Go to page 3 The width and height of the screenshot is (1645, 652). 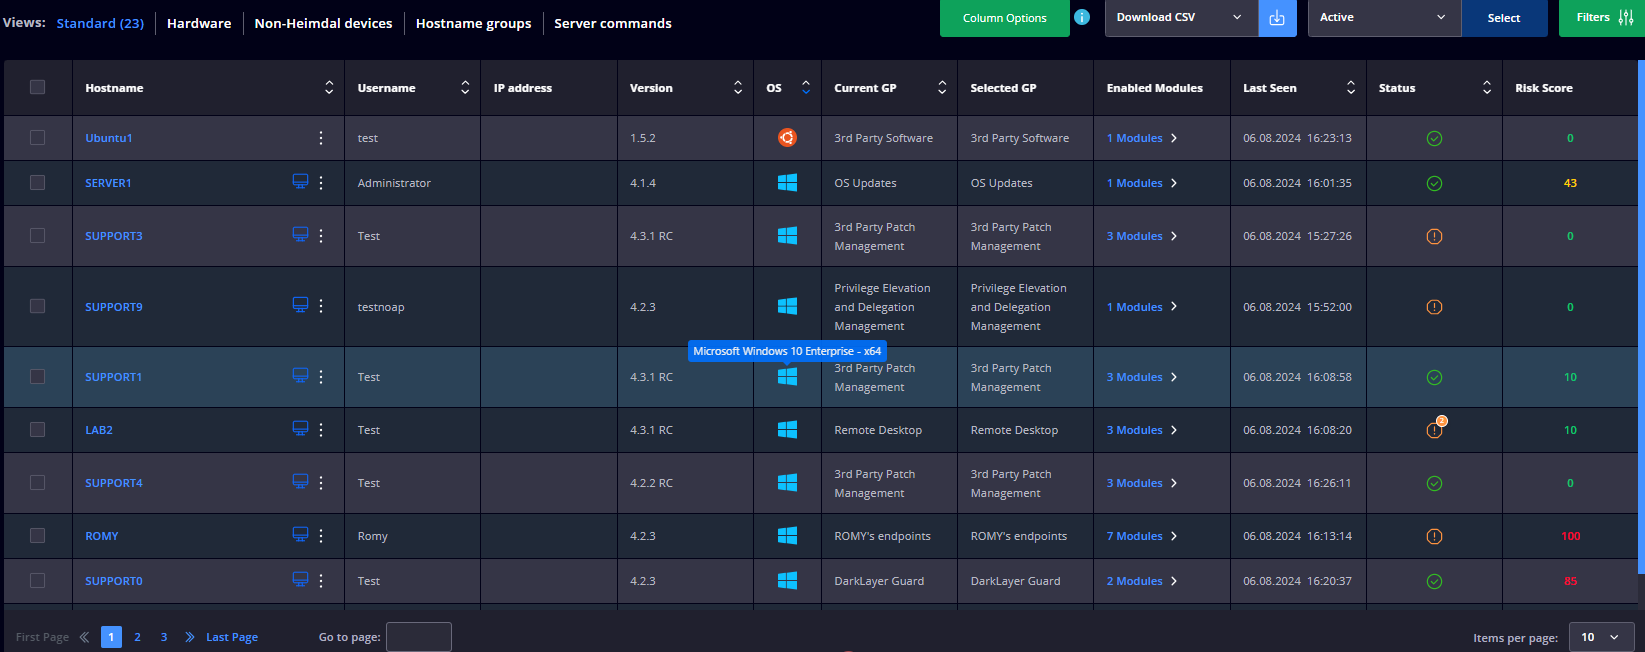pyautogui.click(x=164, y=637)
